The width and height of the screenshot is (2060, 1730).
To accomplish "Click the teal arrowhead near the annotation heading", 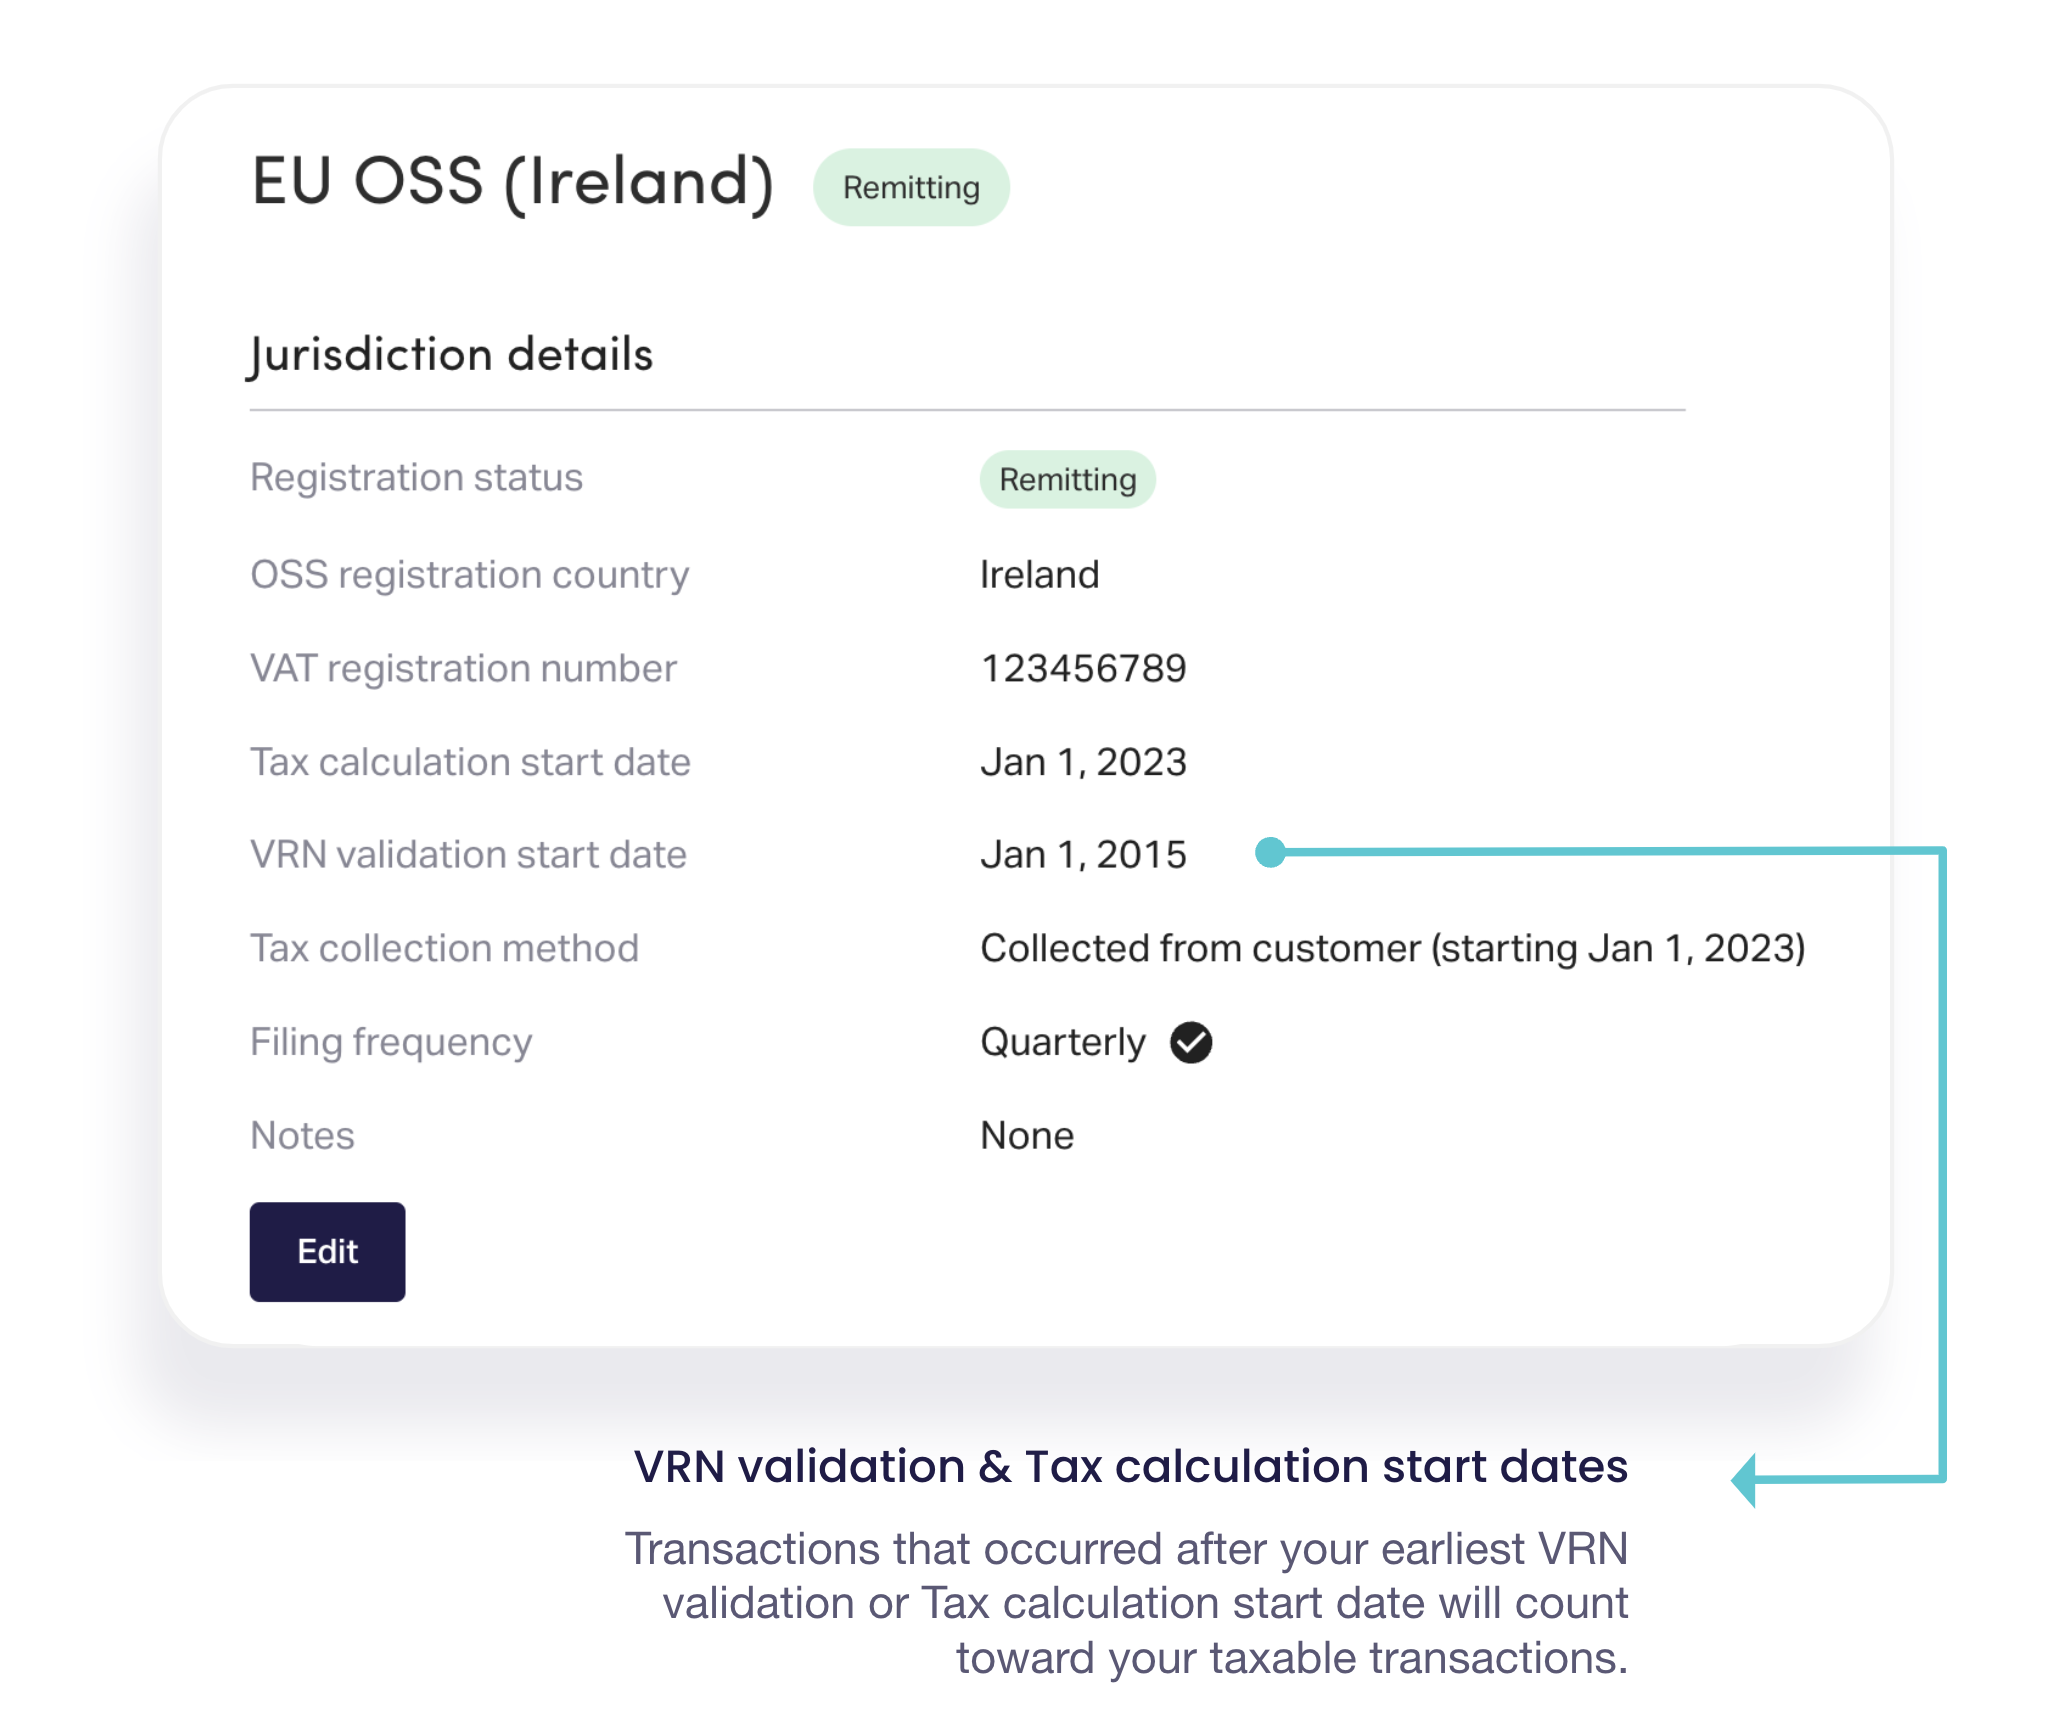I will pyautogui.click(x=1745, y=1480).
